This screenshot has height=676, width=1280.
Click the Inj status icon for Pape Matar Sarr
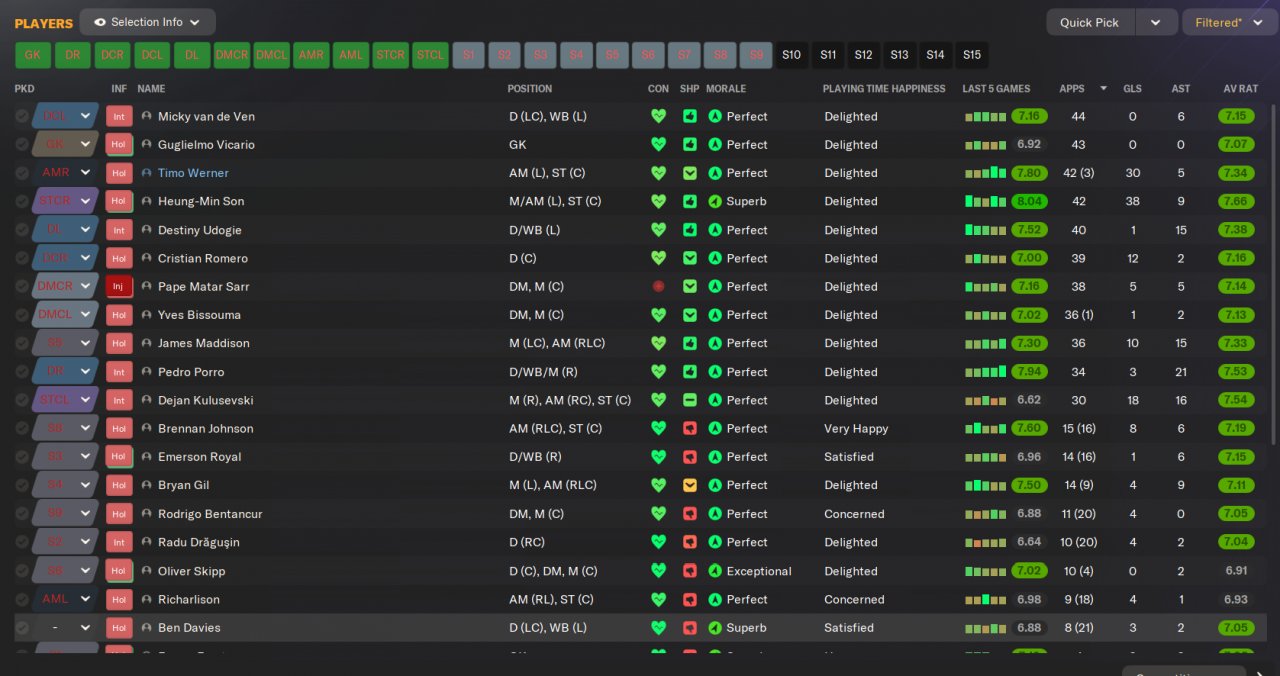pyautogui.click(x=119, y=286)
